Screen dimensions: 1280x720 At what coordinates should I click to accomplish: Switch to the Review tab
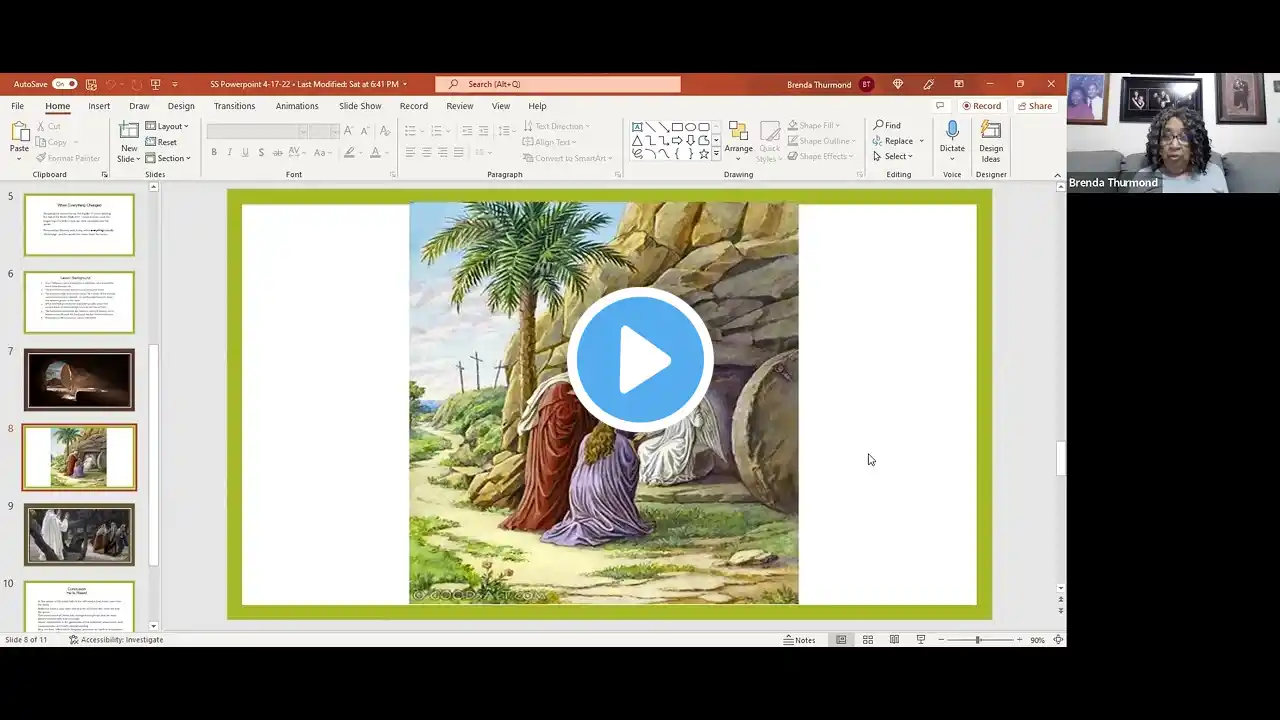coord(460,106)
